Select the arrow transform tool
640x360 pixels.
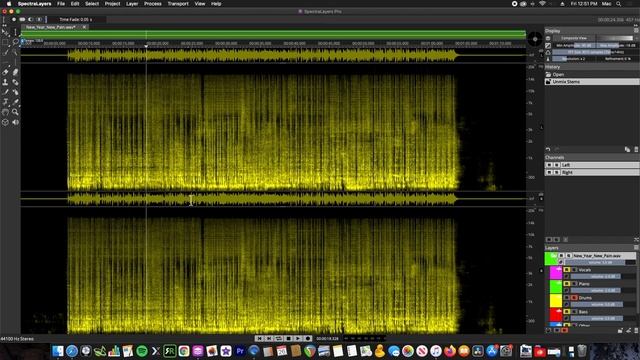5,32
